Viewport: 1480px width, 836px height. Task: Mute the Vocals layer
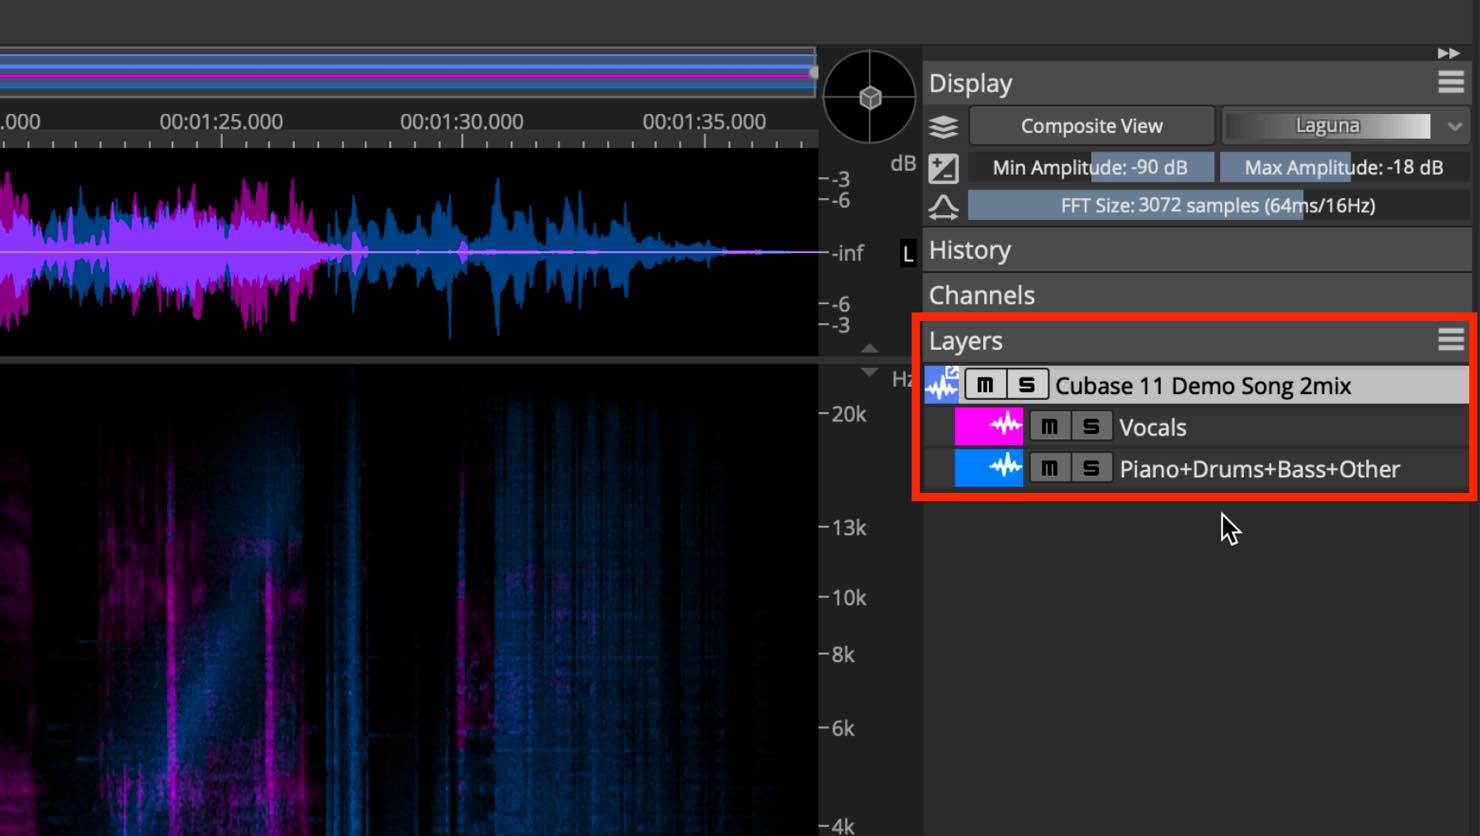1049,427
